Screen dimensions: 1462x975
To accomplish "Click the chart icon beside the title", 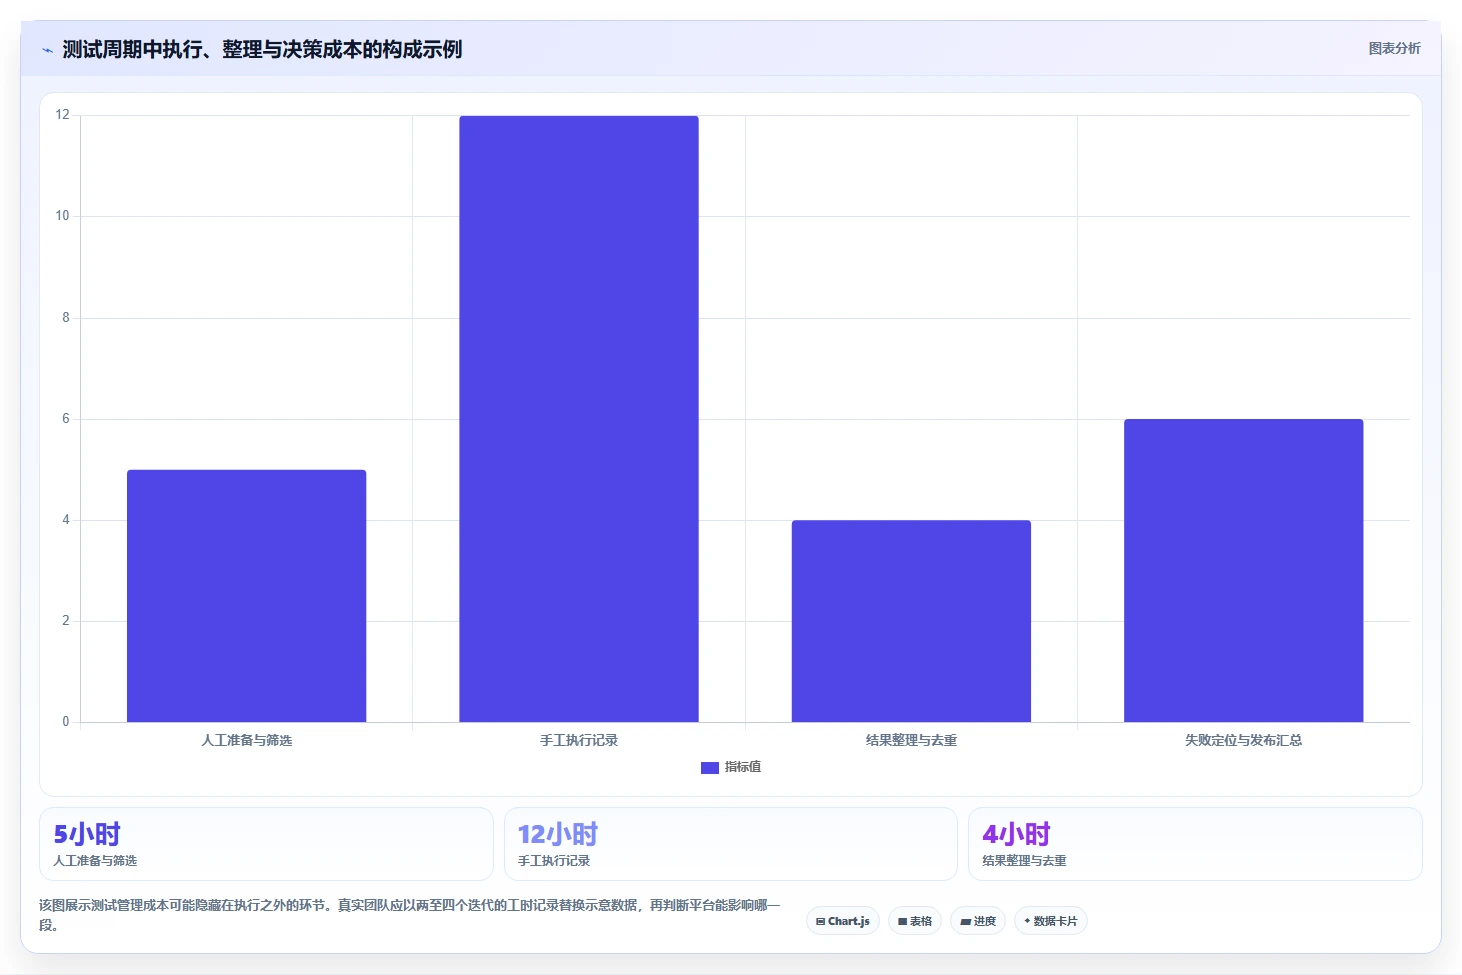I will point(47,50).
